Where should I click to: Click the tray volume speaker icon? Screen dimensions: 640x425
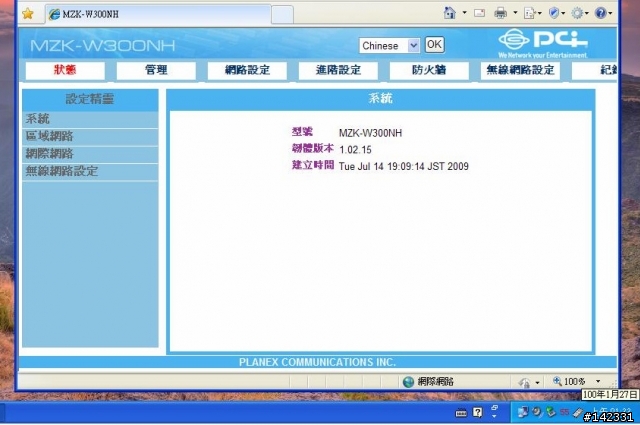pyautogui.click(x=536, y=412)
